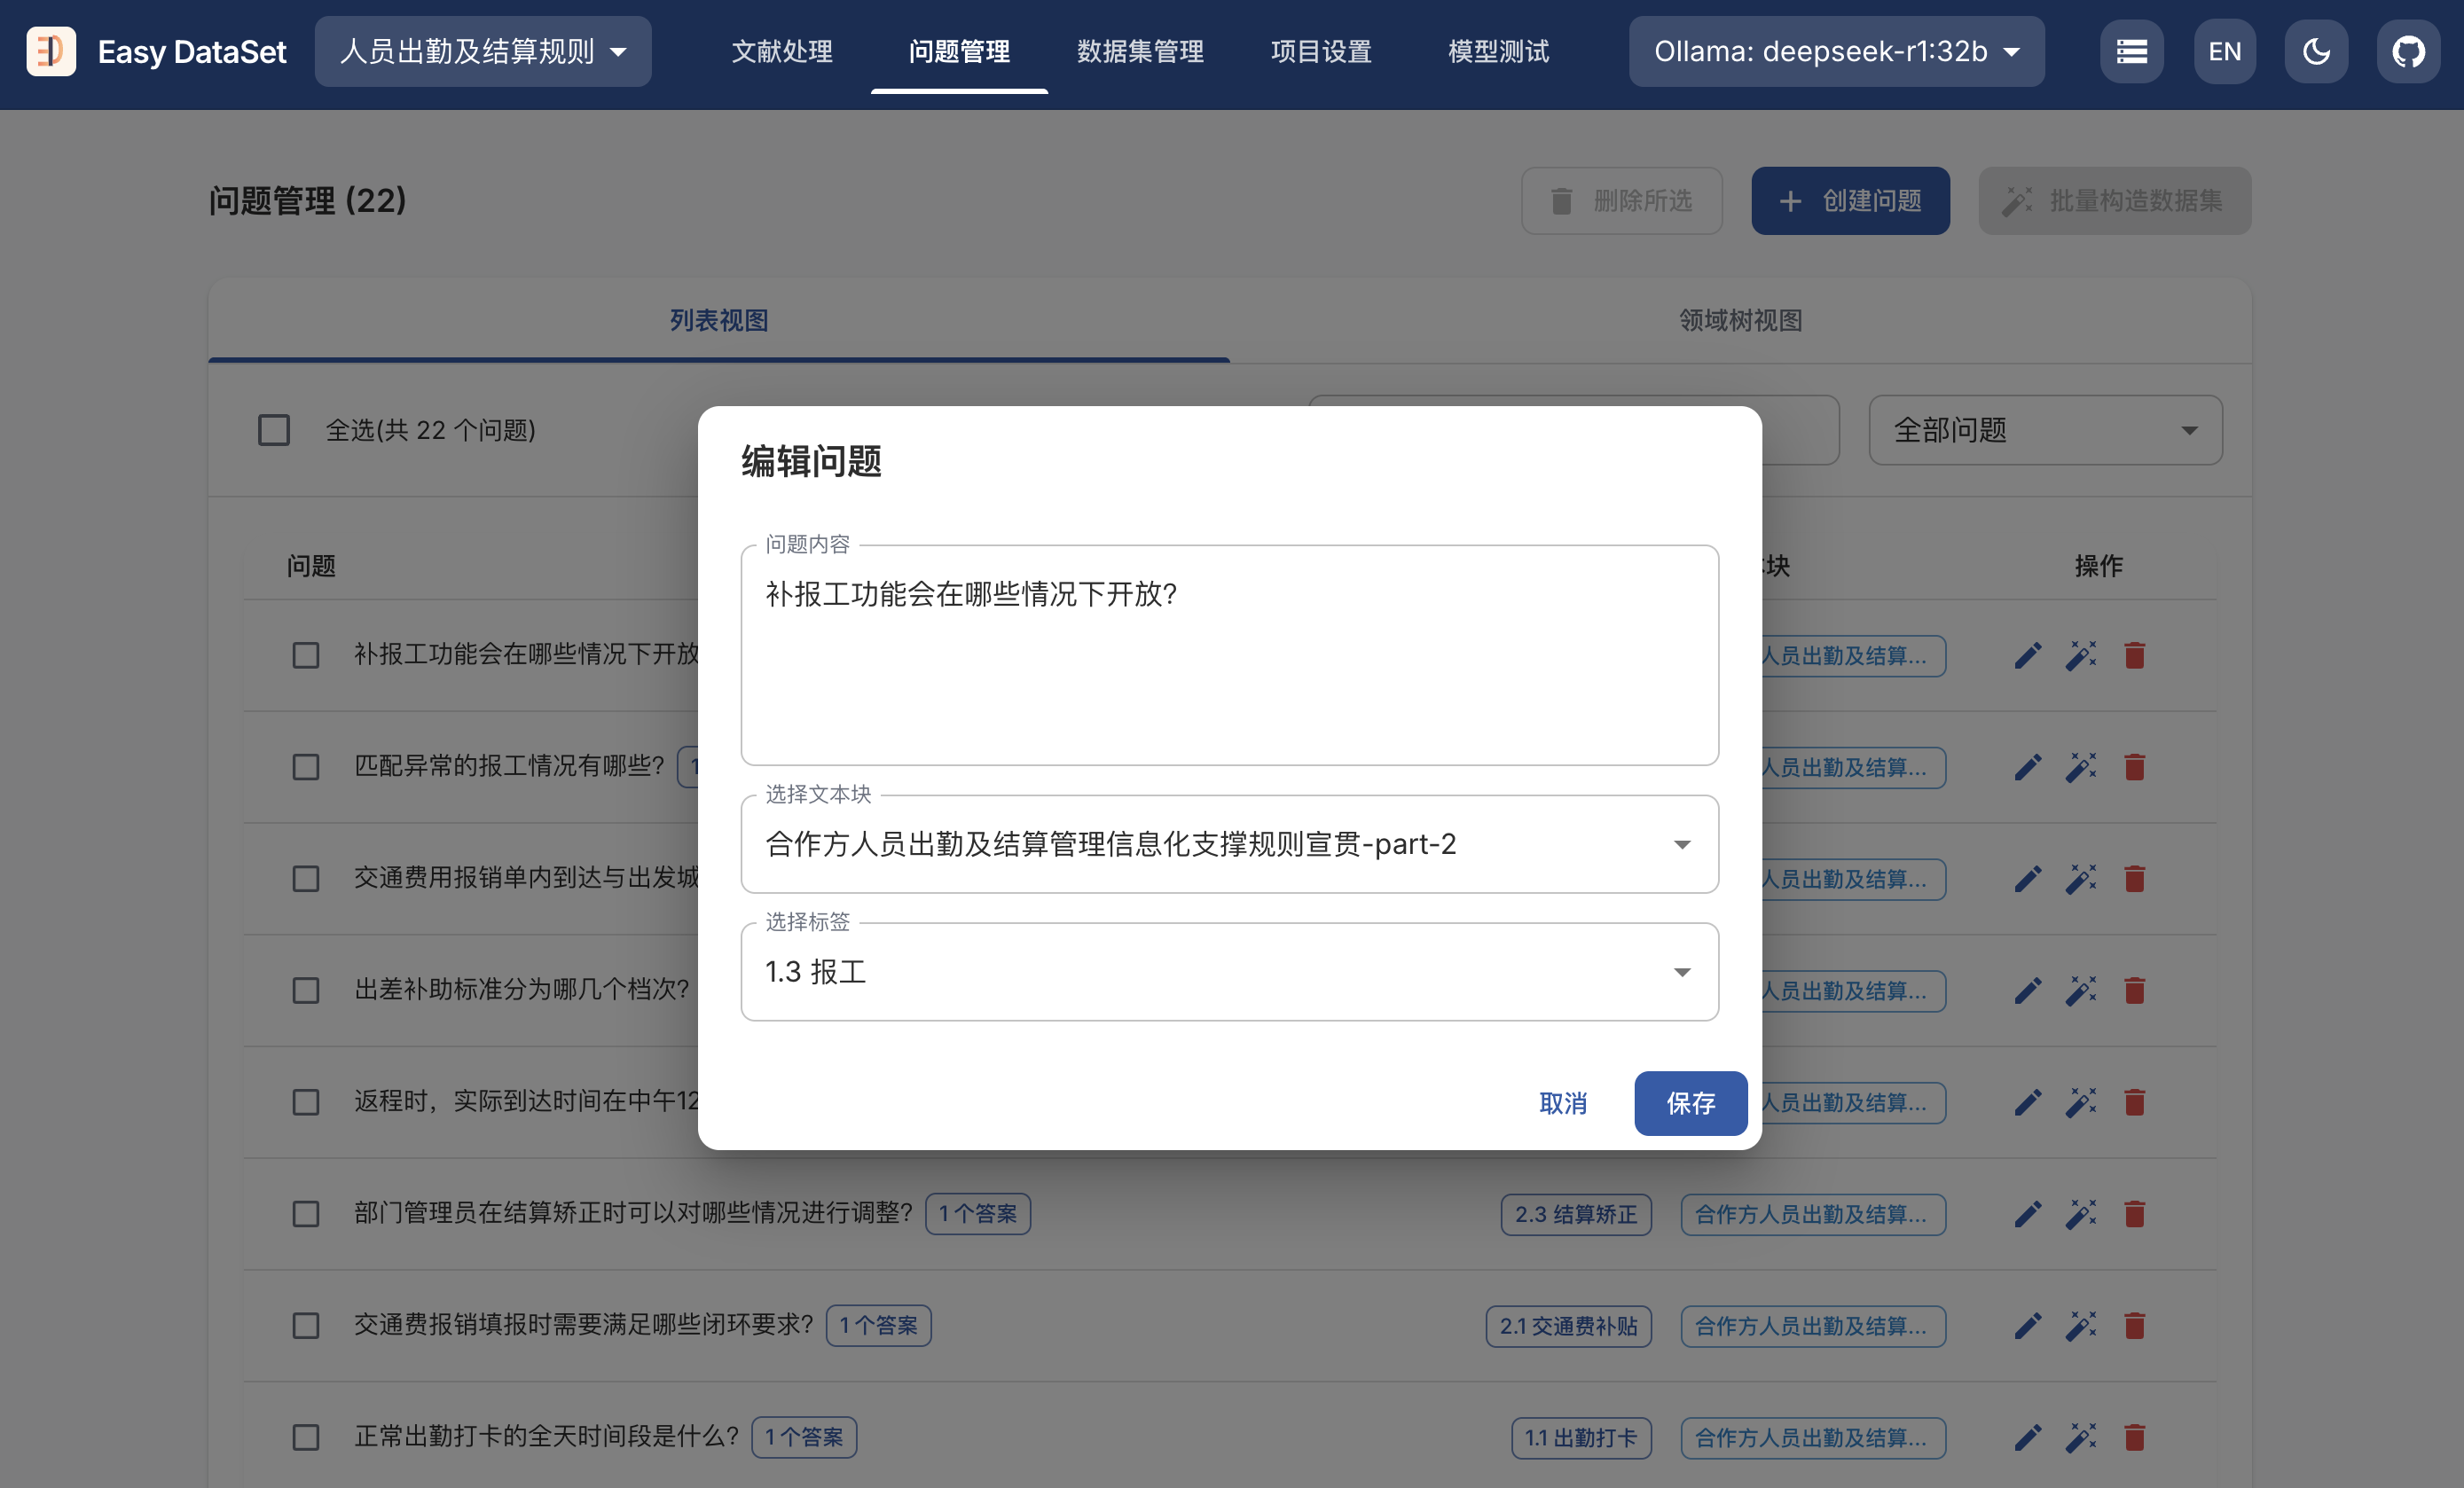The width and height of the screenshot is (2464, 1488).
Task: Toggle dark mode moon icon
Action: tap(2316, 51)
